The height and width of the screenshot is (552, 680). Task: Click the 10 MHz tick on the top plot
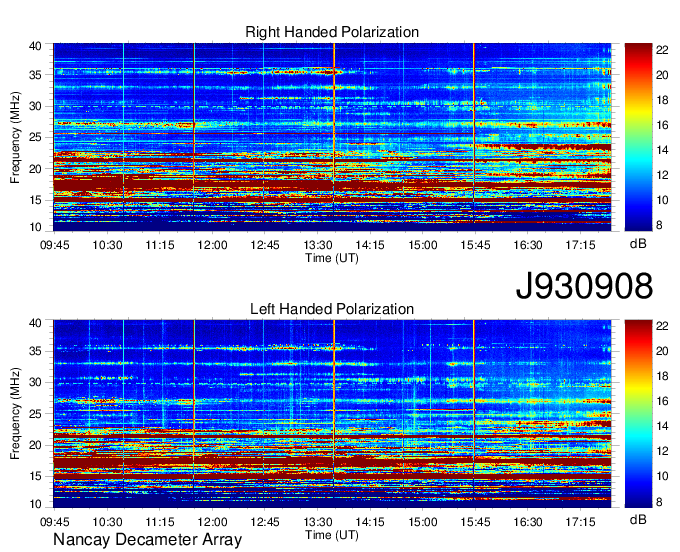pos(35,227)
